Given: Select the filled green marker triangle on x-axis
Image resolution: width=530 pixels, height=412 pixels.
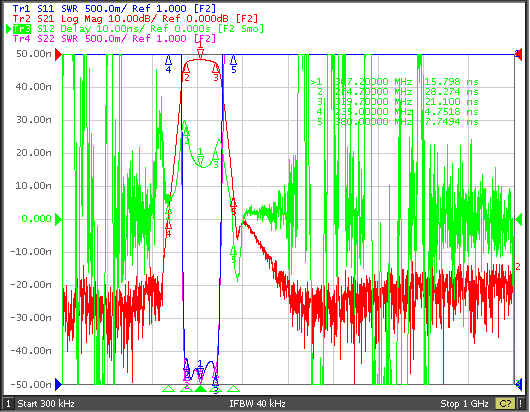Looking at the screenshot, I should pyautogui.click(x=200, y=389).
